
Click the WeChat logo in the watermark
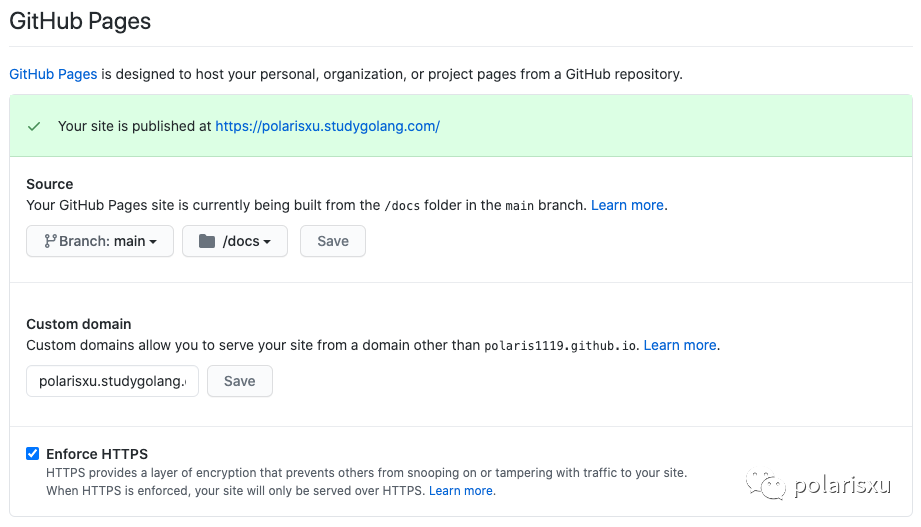772,487
